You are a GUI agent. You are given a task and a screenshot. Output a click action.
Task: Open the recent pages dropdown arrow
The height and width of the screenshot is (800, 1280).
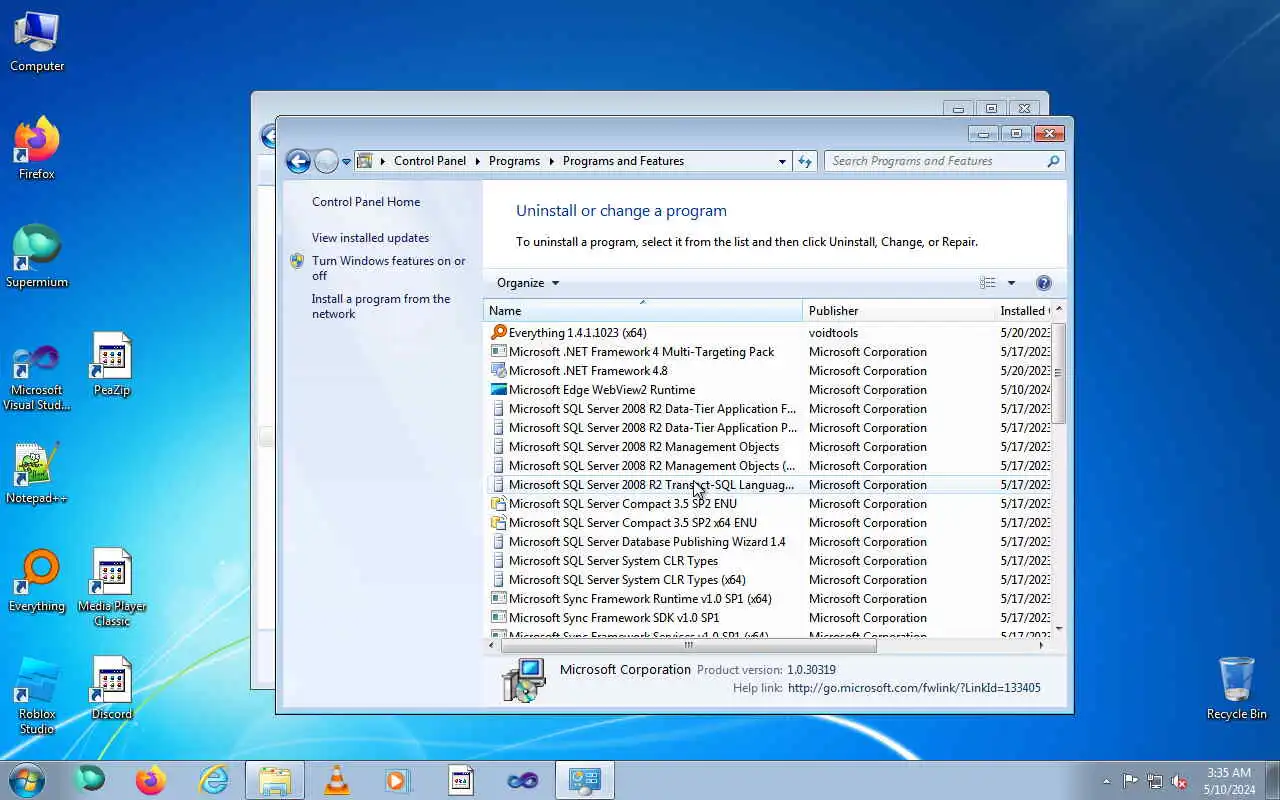(347, 161)
